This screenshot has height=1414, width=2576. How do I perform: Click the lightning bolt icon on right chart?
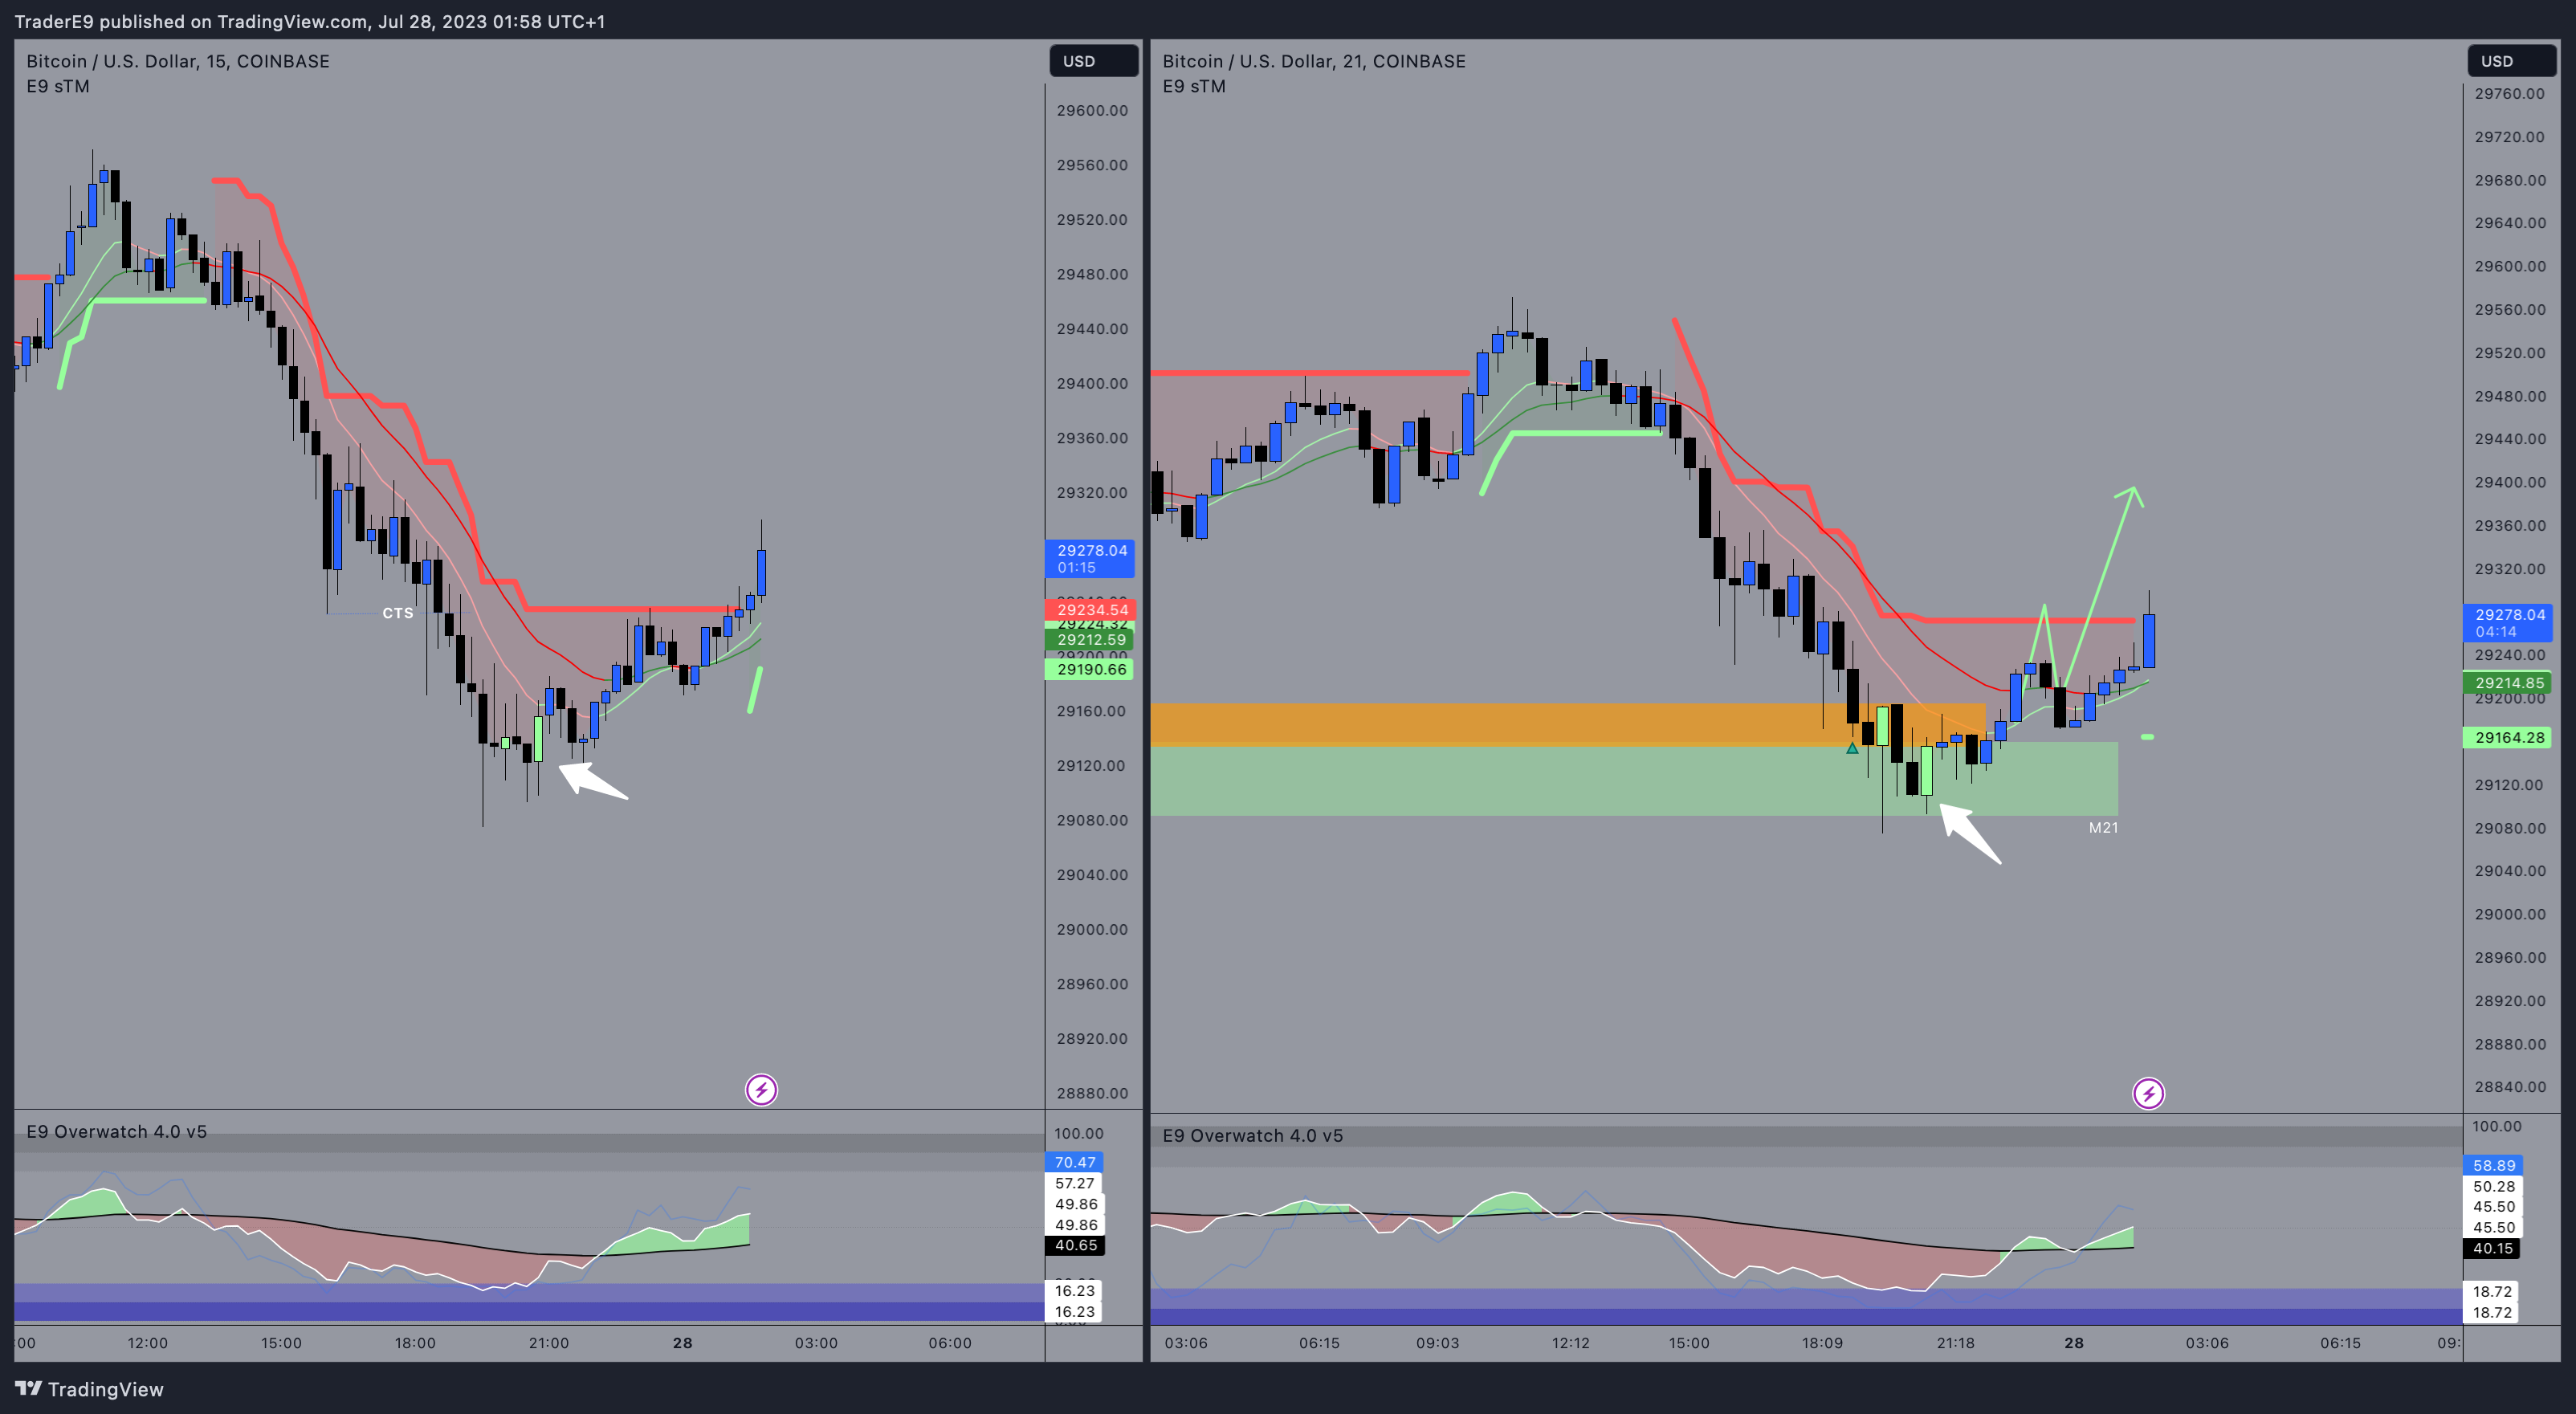coord(2148,1093)
